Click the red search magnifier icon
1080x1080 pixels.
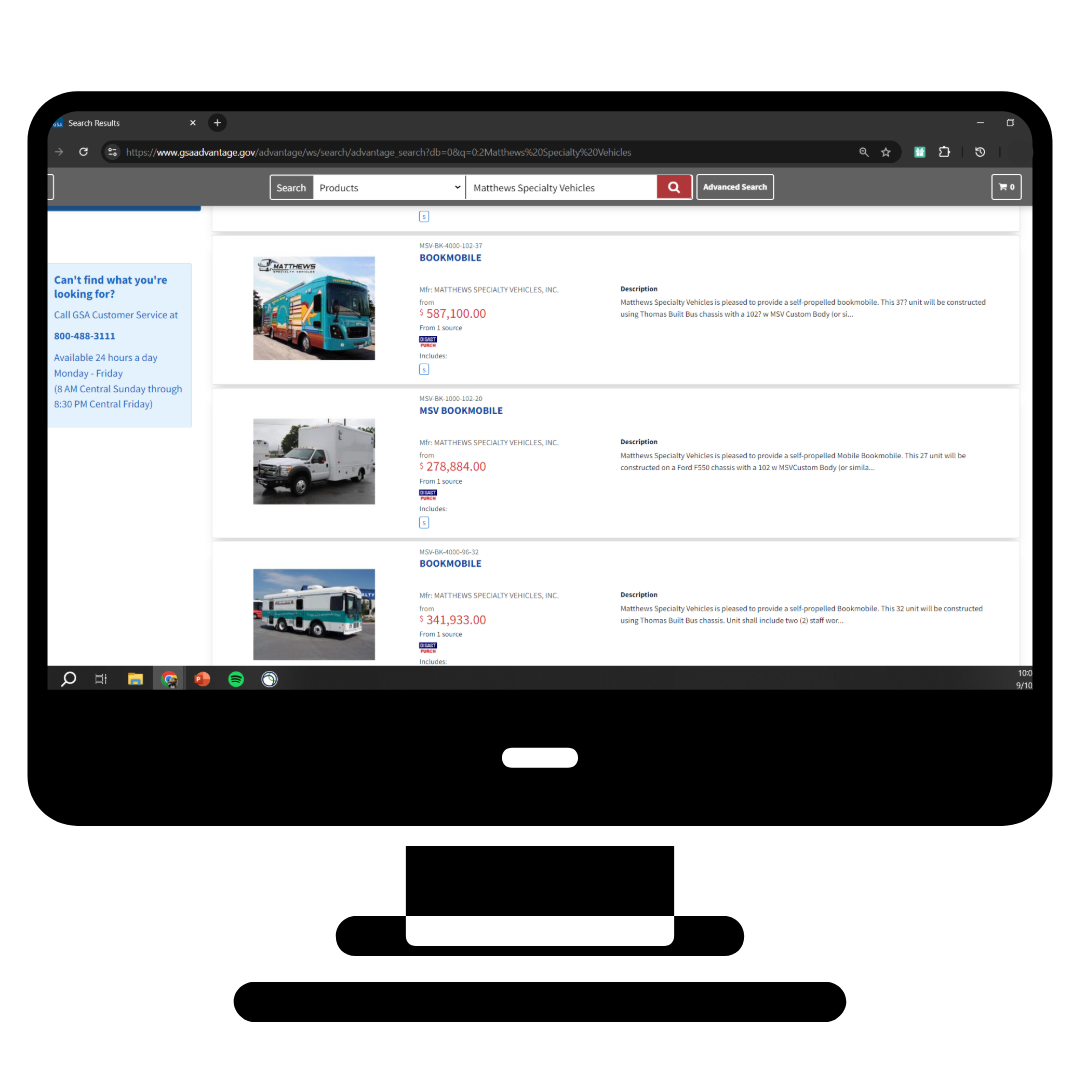[x=673, y=186]
